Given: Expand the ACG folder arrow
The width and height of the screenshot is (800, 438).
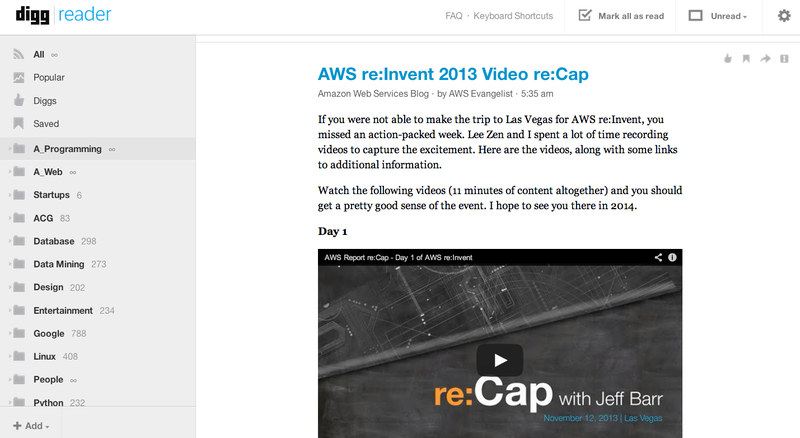Looking at the screenshot, I should (10, 218).
